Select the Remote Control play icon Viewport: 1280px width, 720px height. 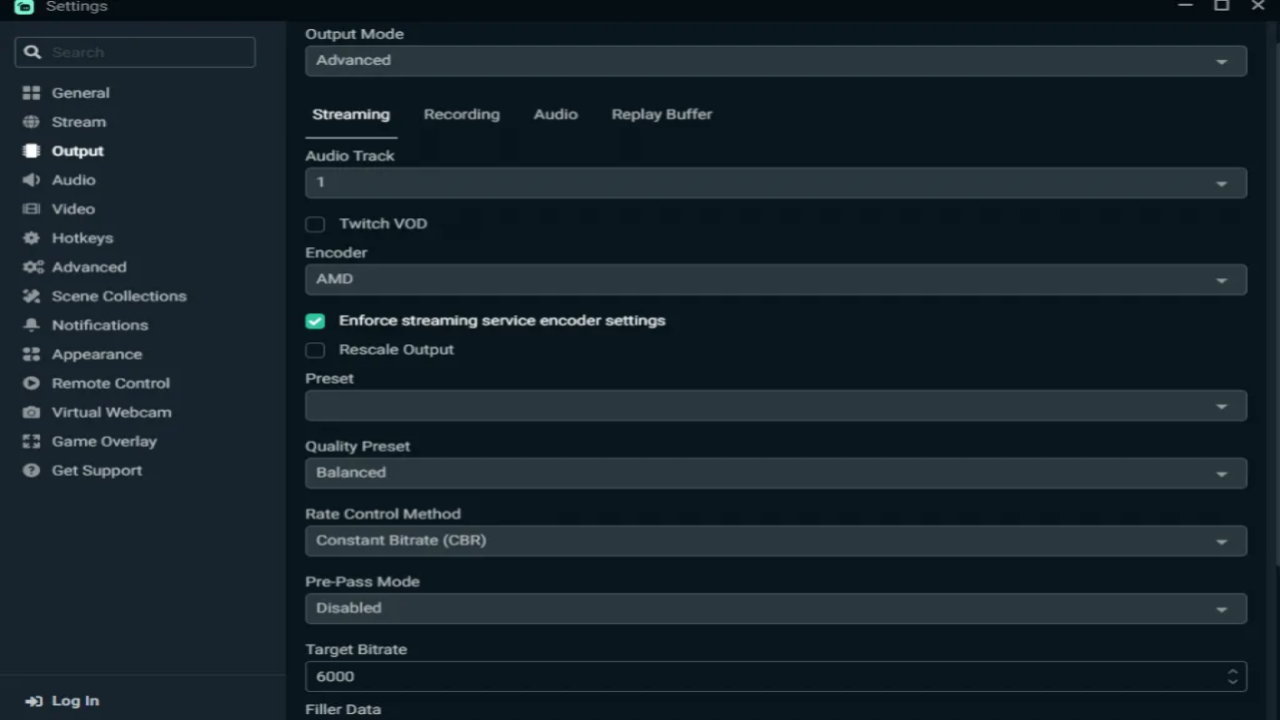click(x=32, y=383)
